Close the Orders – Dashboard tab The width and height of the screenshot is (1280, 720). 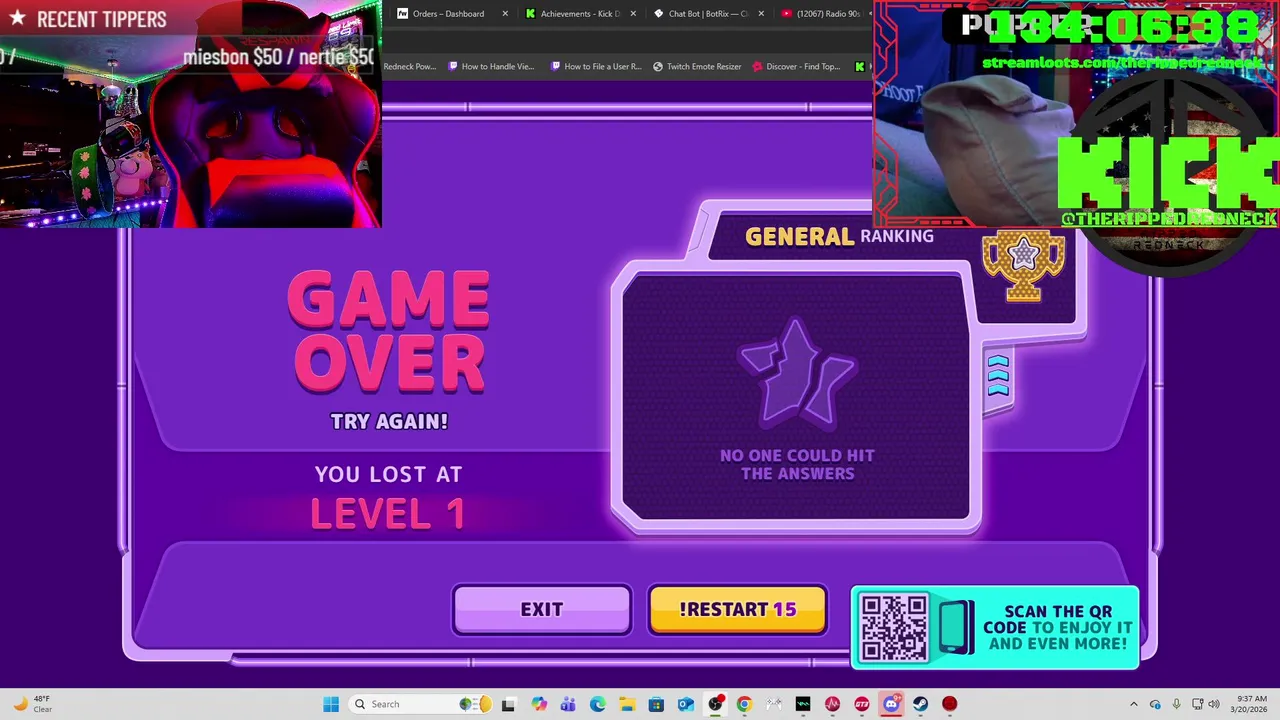(505, 14)
